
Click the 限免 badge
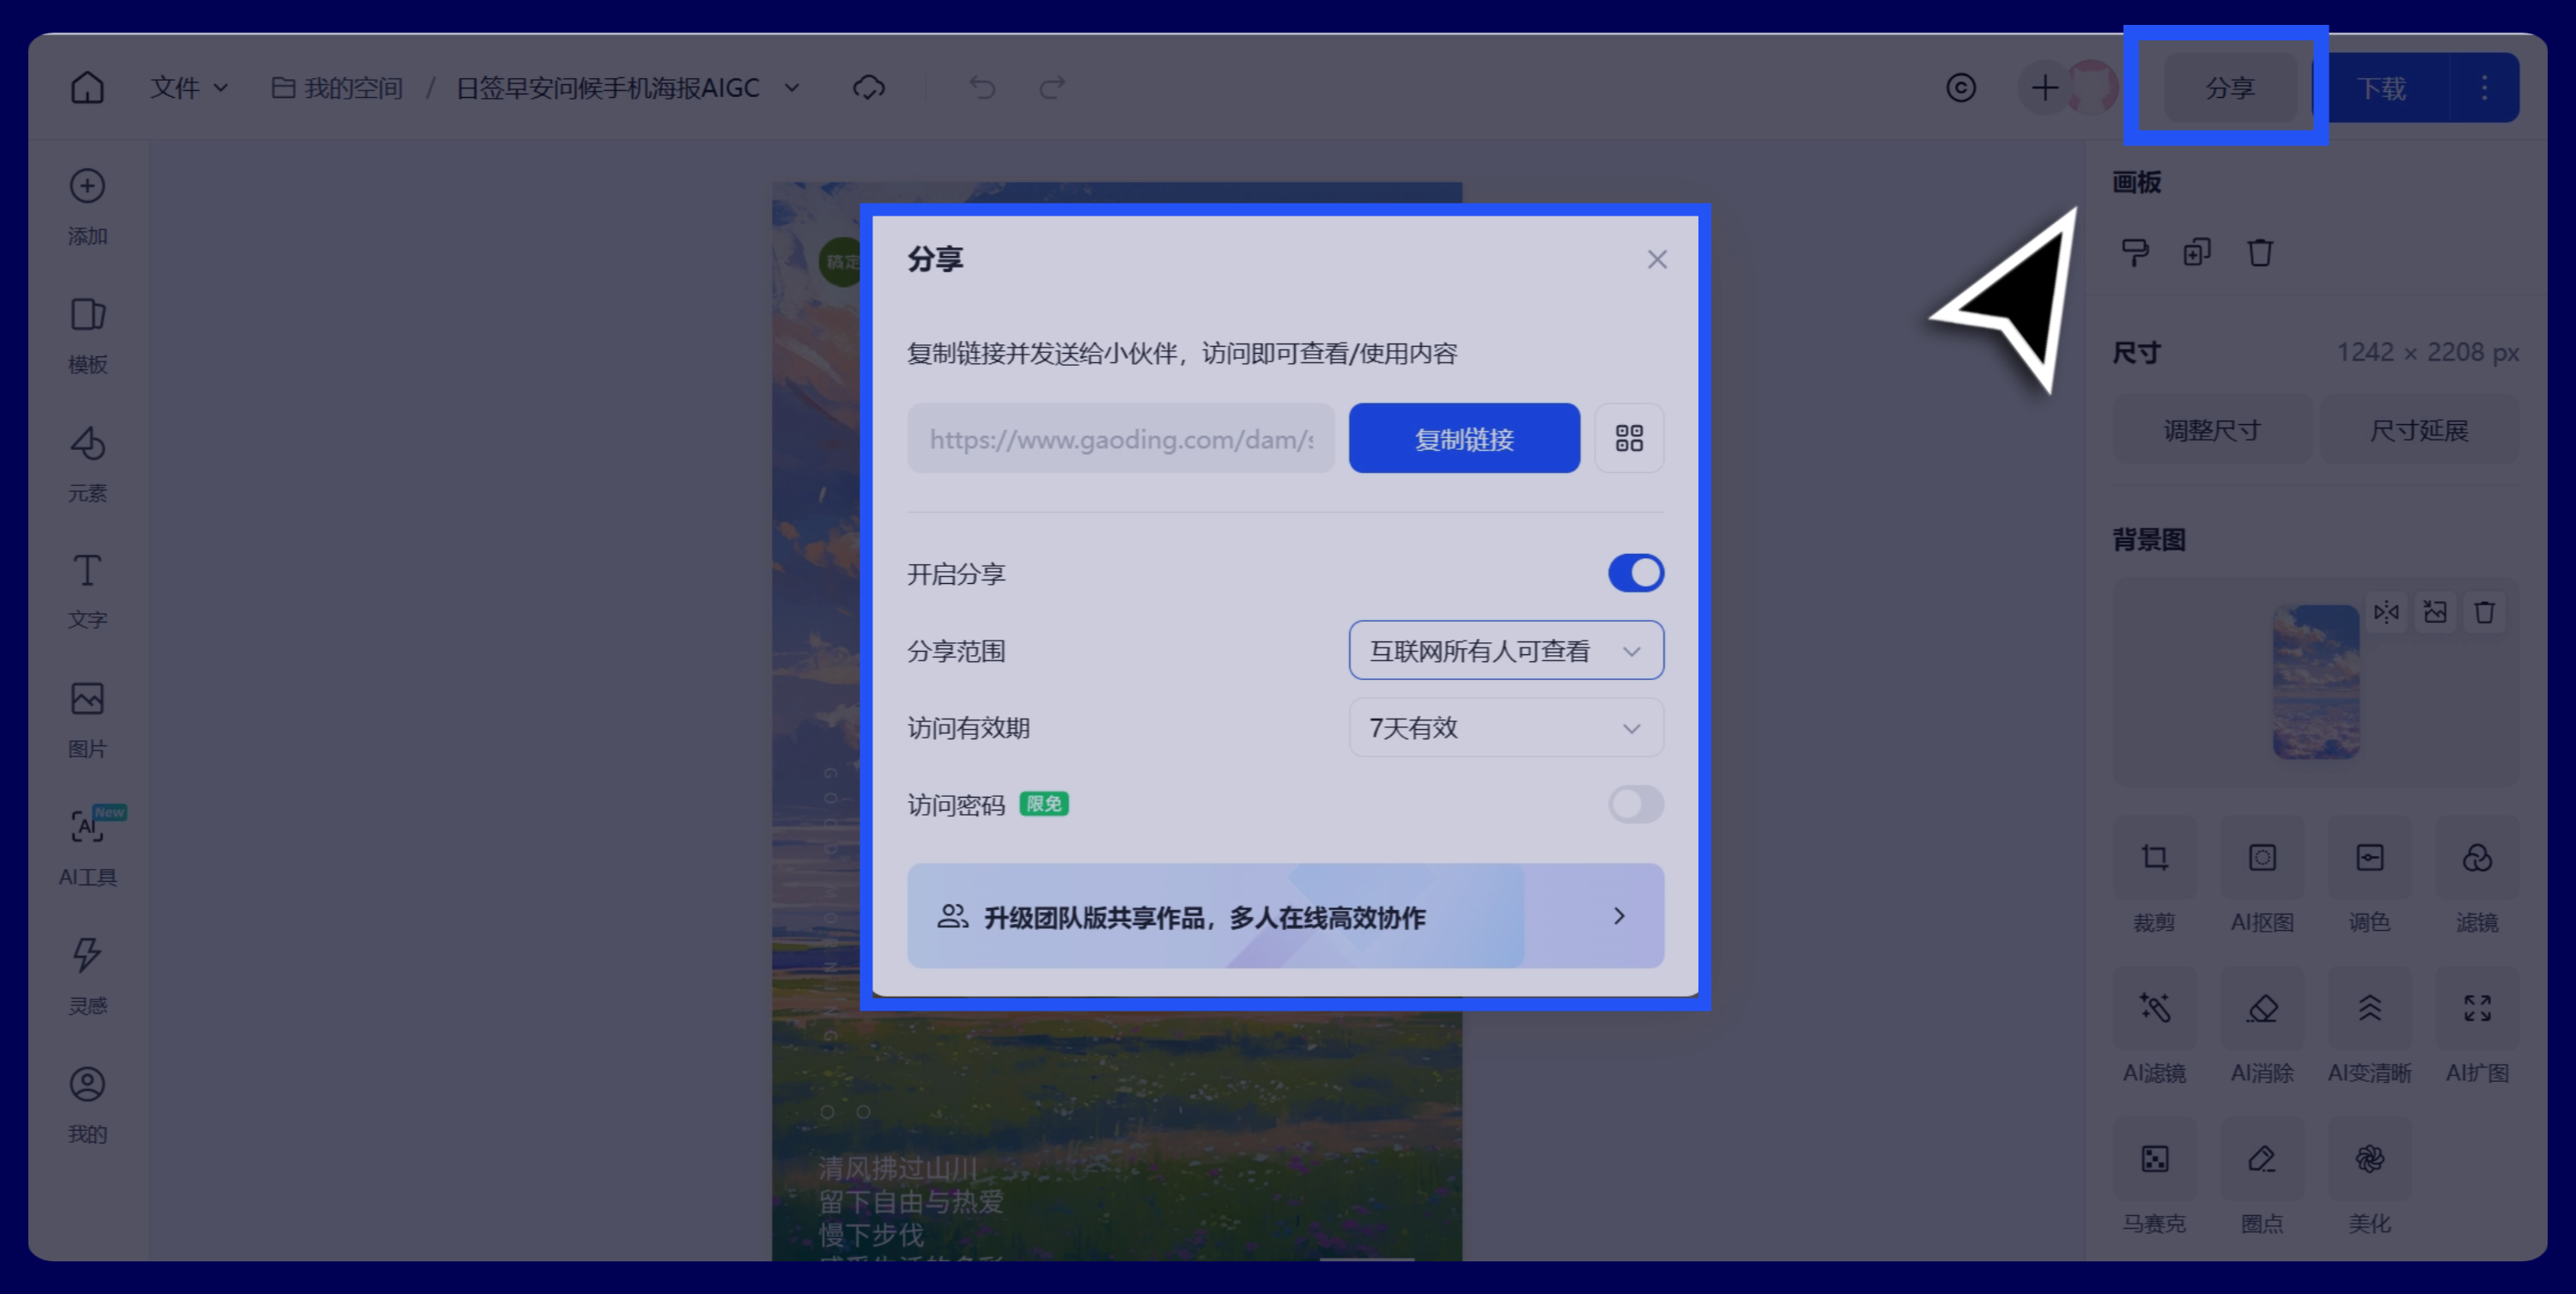[x=1044, y=804]
